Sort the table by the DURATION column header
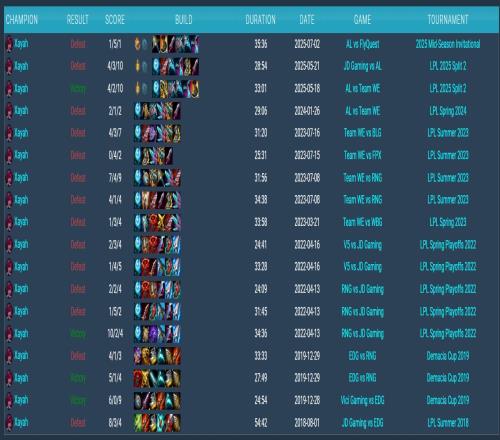Viewport: 500px width, 440px height. coord(260,20)
